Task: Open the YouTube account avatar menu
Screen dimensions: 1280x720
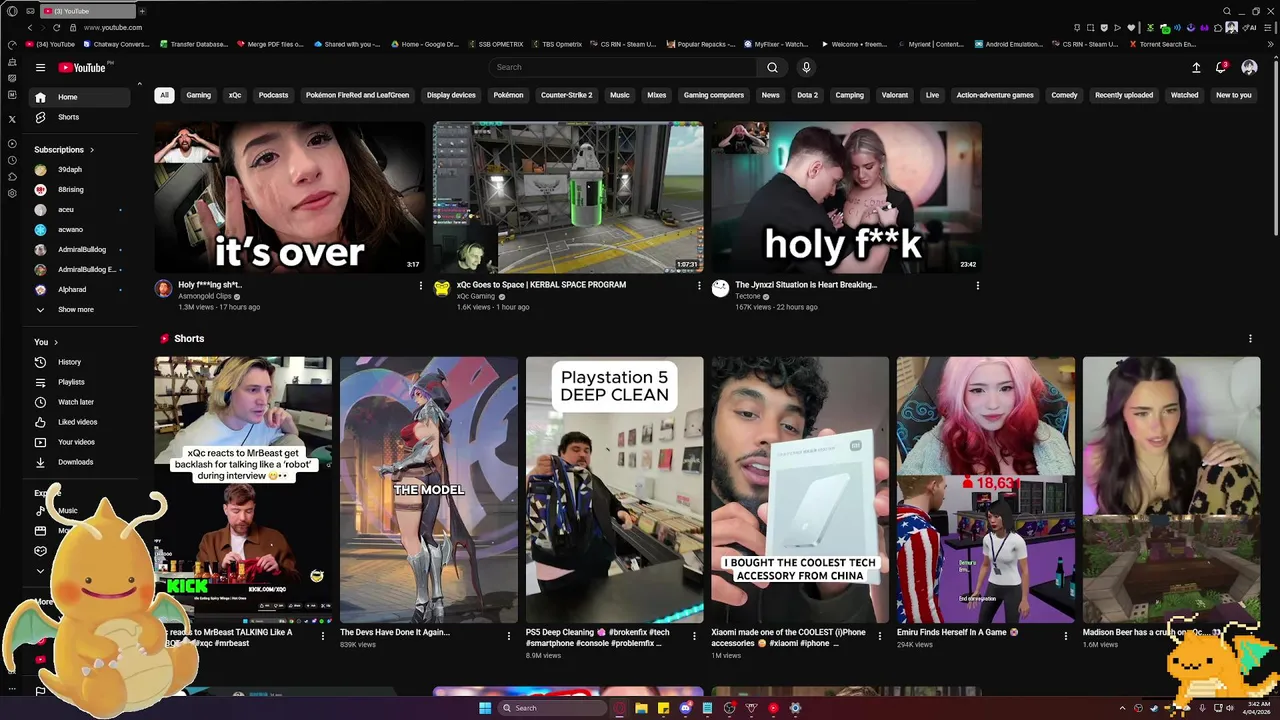Action: pos(1249,67)
